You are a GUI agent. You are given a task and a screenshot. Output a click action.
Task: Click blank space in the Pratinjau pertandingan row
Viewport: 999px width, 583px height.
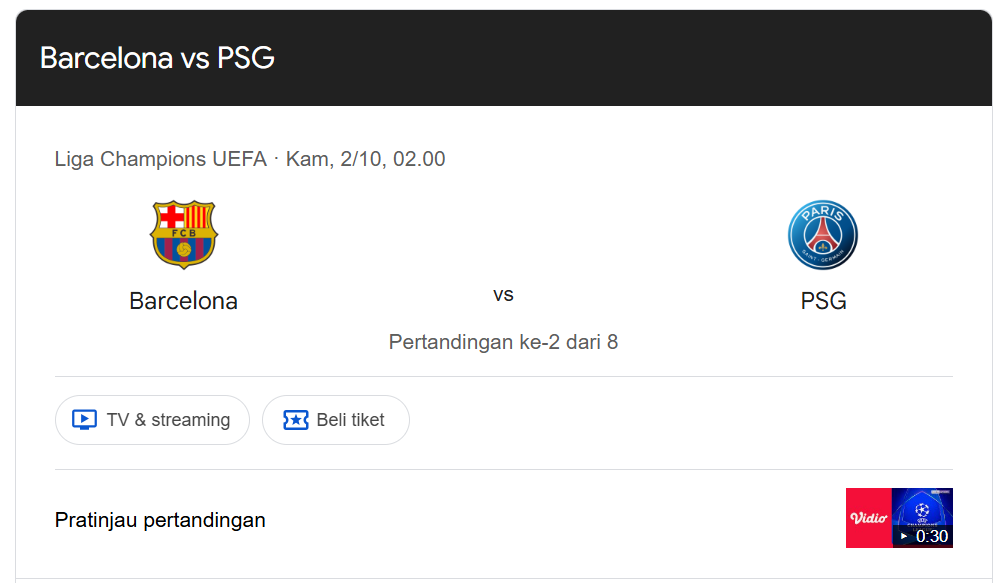[x=550, y=520]
